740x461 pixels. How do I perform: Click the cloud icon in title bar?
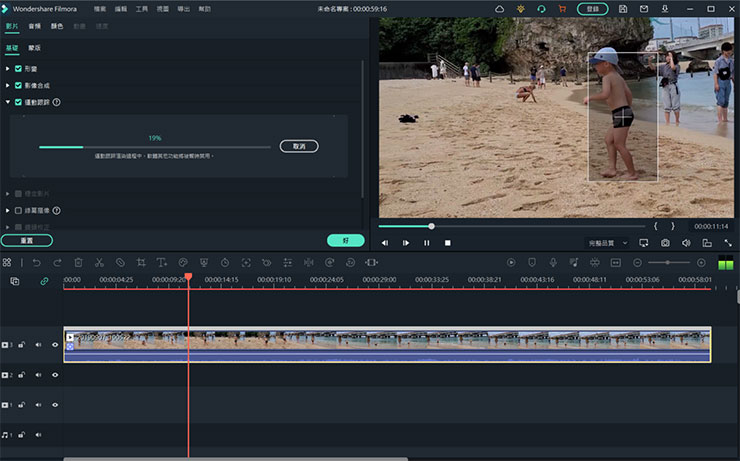point(500,8)
